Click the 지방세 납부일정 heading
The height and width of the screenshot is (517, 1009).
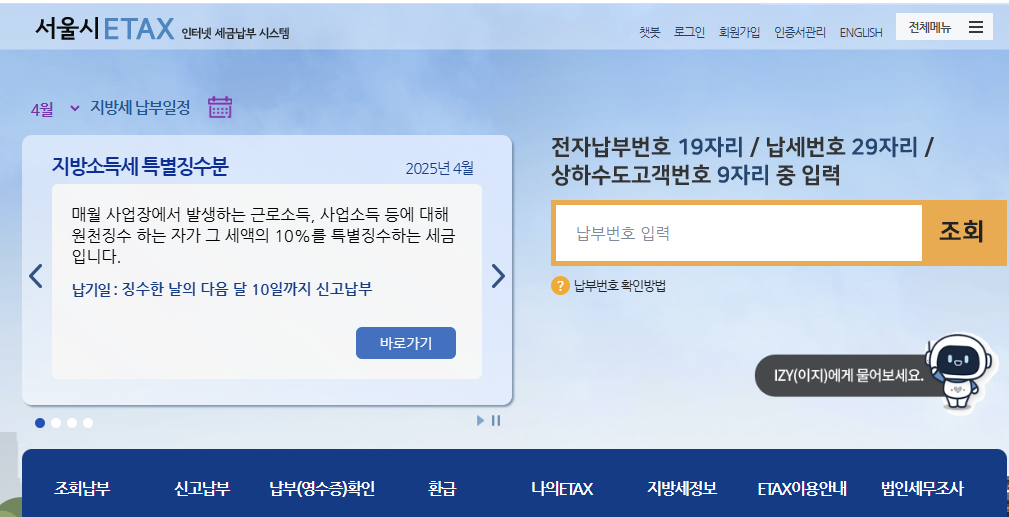pyautogui.click(x=140, y=108)
